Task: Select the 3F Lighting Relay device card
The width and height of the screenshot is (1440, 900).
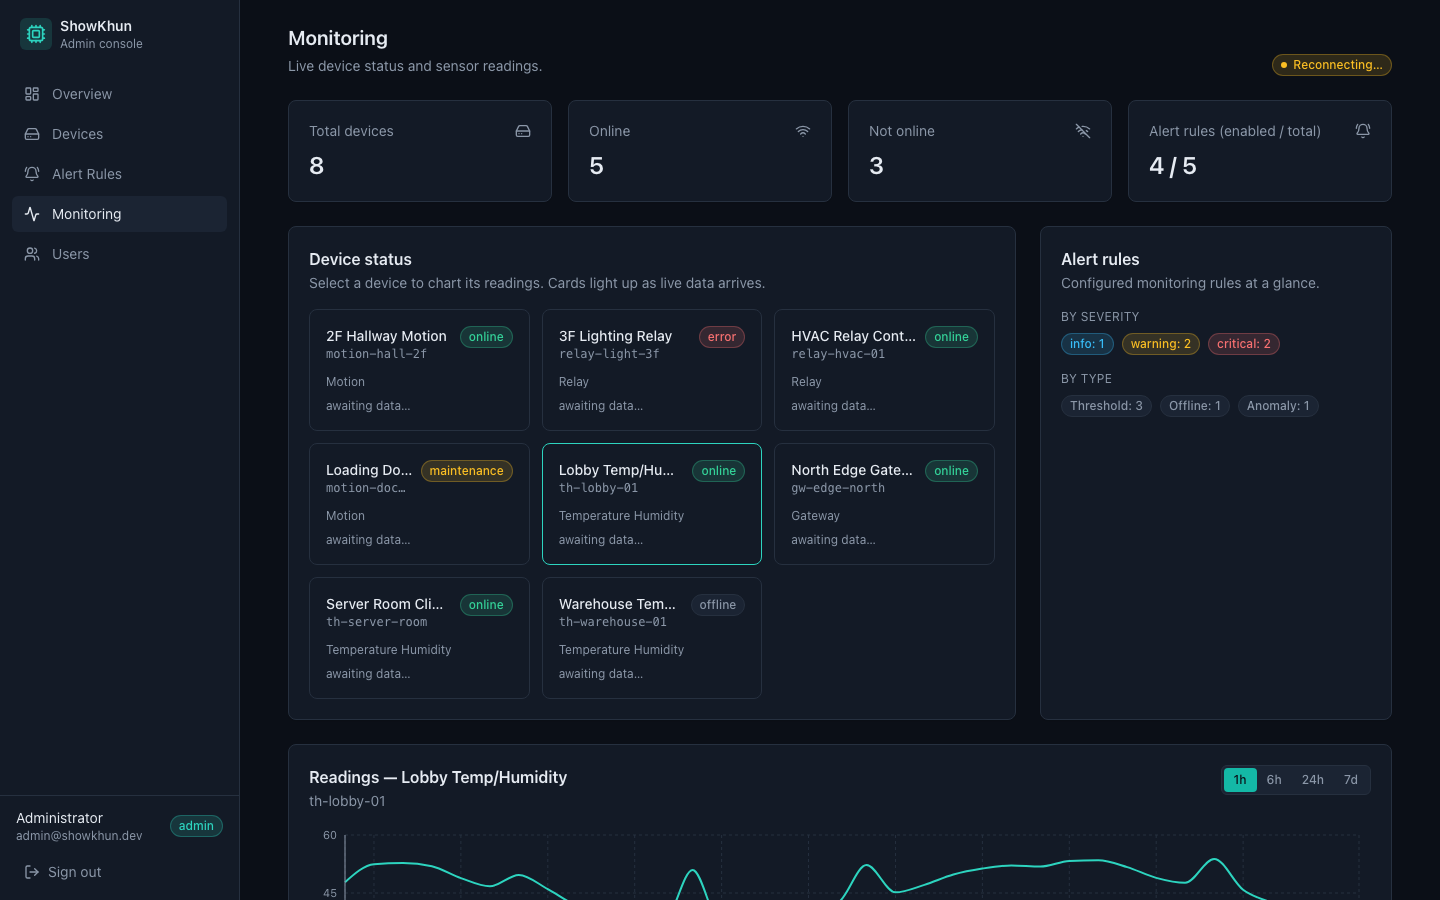Action: 652,370
